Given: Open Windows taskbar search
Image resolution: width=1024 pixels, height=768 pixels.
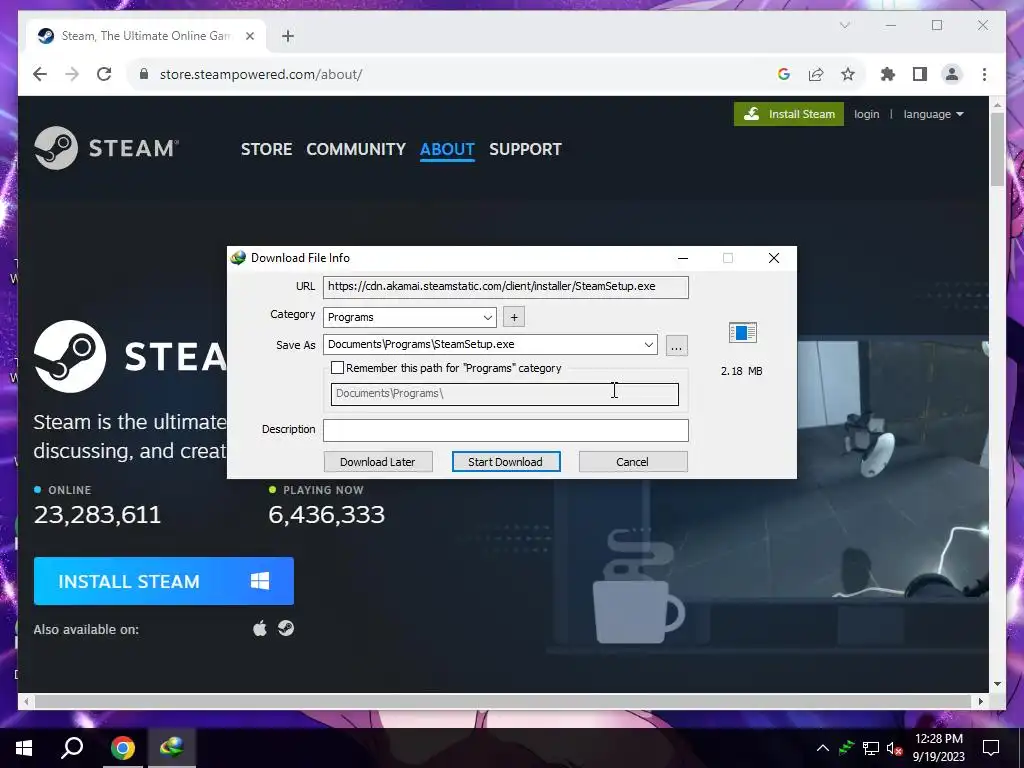Looking at the screenshot, I should coord(72,748).
